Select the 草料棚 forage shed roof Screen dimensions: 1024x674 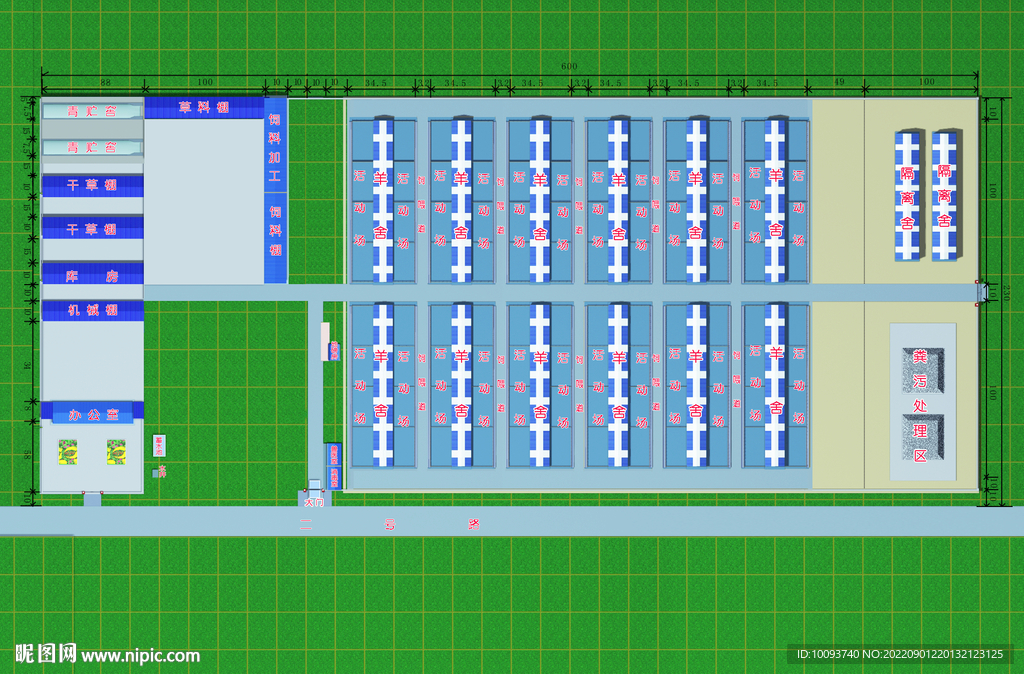(204, 108)
